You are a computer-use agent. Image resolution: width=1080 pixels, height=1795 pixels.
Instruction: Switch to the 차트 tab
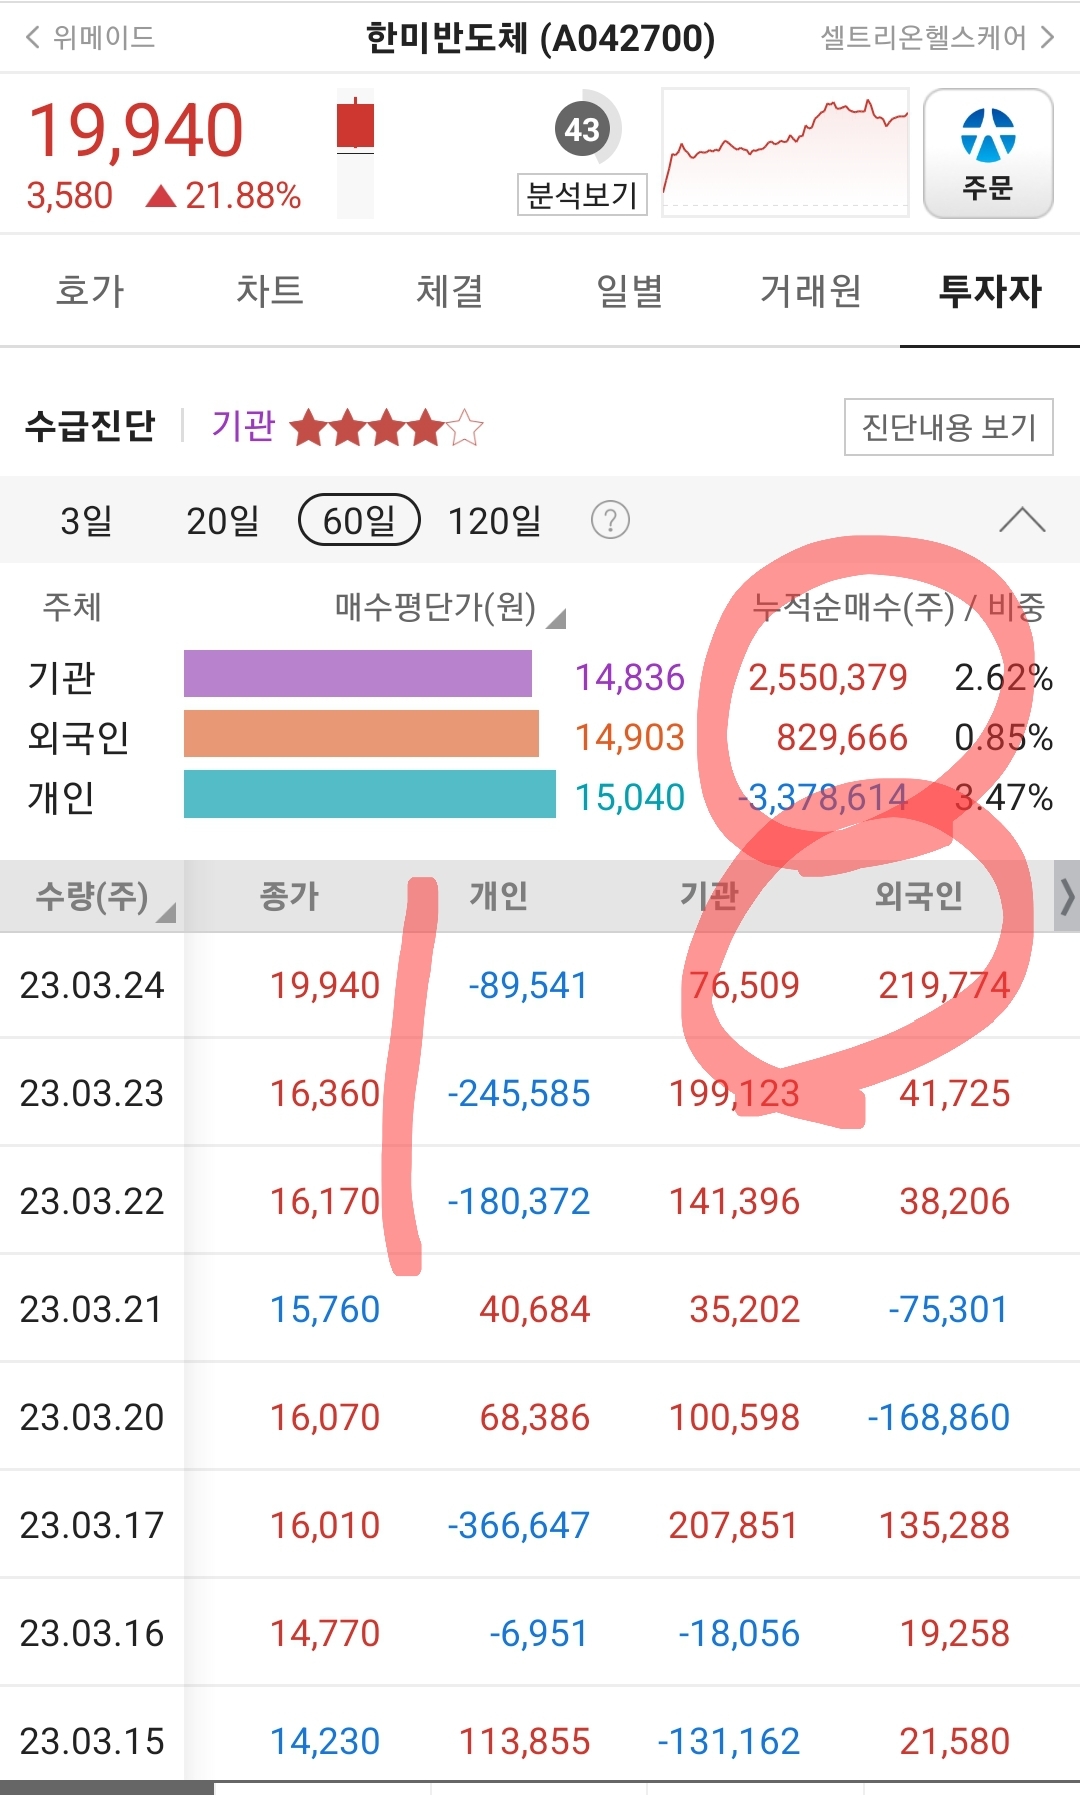click(270, 291)
